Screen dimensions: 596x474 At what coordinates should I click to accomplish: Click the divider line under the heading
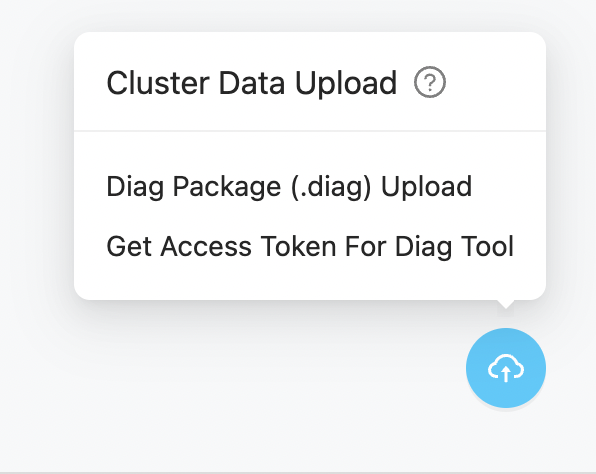pyautogui.click(x=310, y=131)
